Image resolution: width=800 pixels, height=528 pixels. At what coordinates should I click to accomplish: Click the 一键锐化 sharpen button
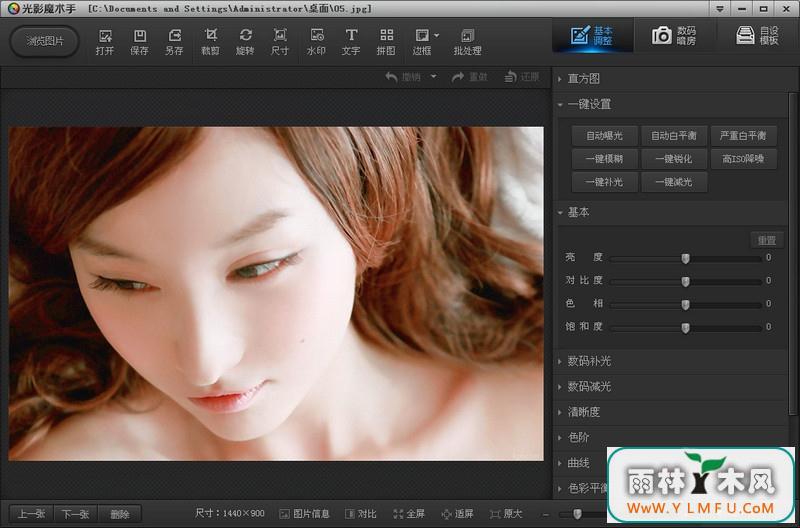674,159
